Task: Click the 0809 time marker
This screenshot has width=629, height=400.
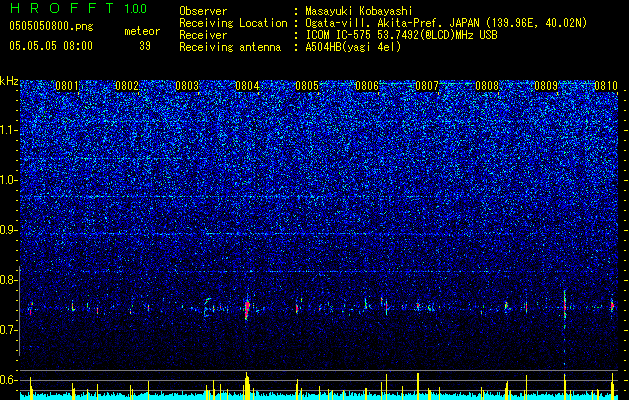Action: click(546, 86)
